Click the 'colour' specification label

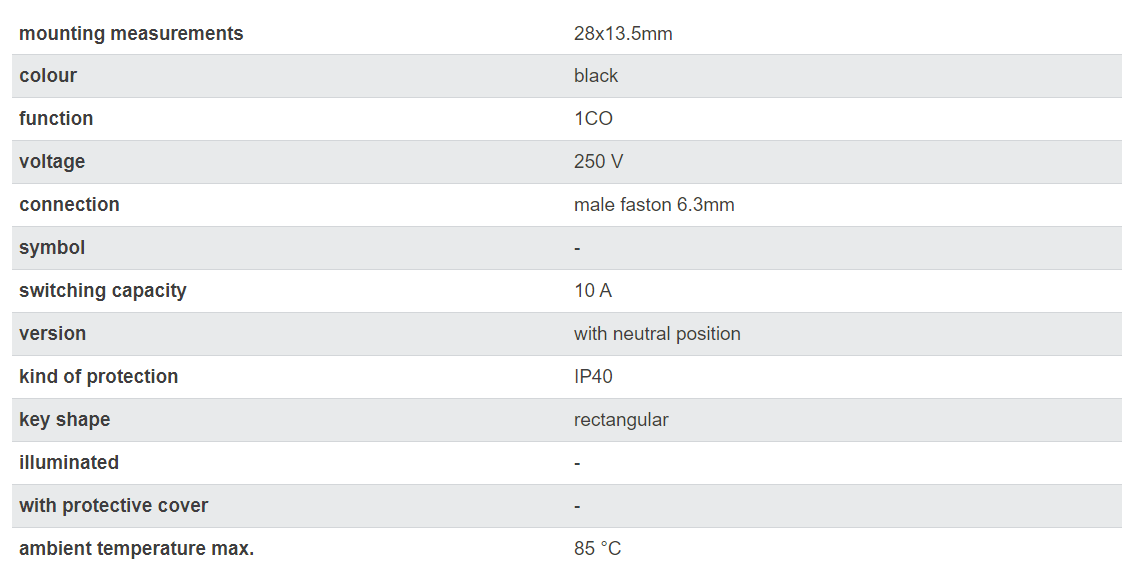(x=48, y=76)
